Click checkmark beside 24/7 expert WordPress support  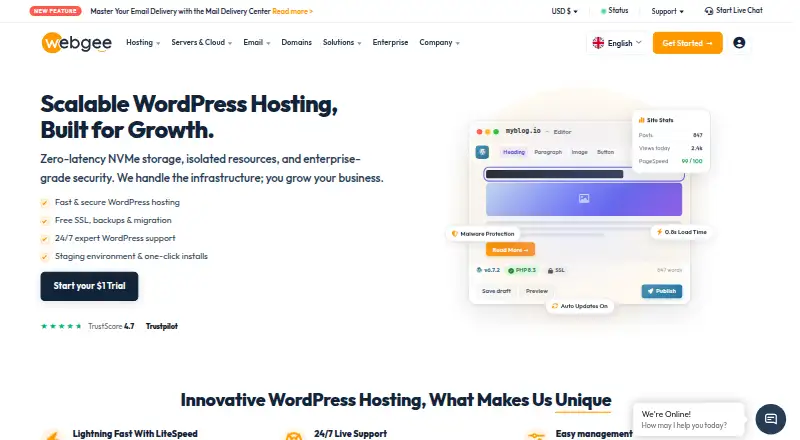click(44, 238)
